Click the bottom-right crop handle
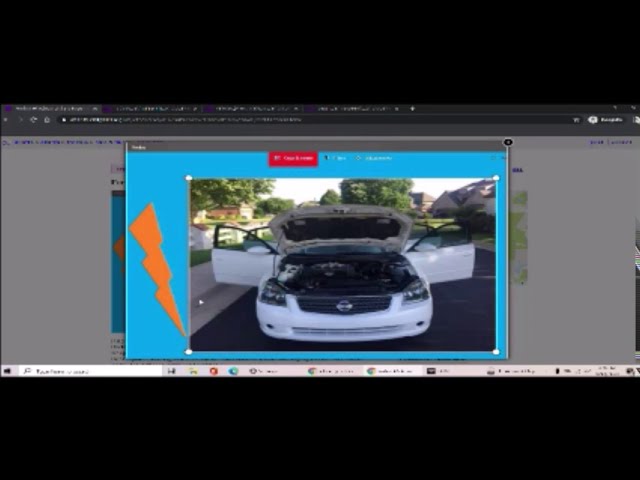The width and height of the screenshot is (640, 480). (x=496, y=351)
